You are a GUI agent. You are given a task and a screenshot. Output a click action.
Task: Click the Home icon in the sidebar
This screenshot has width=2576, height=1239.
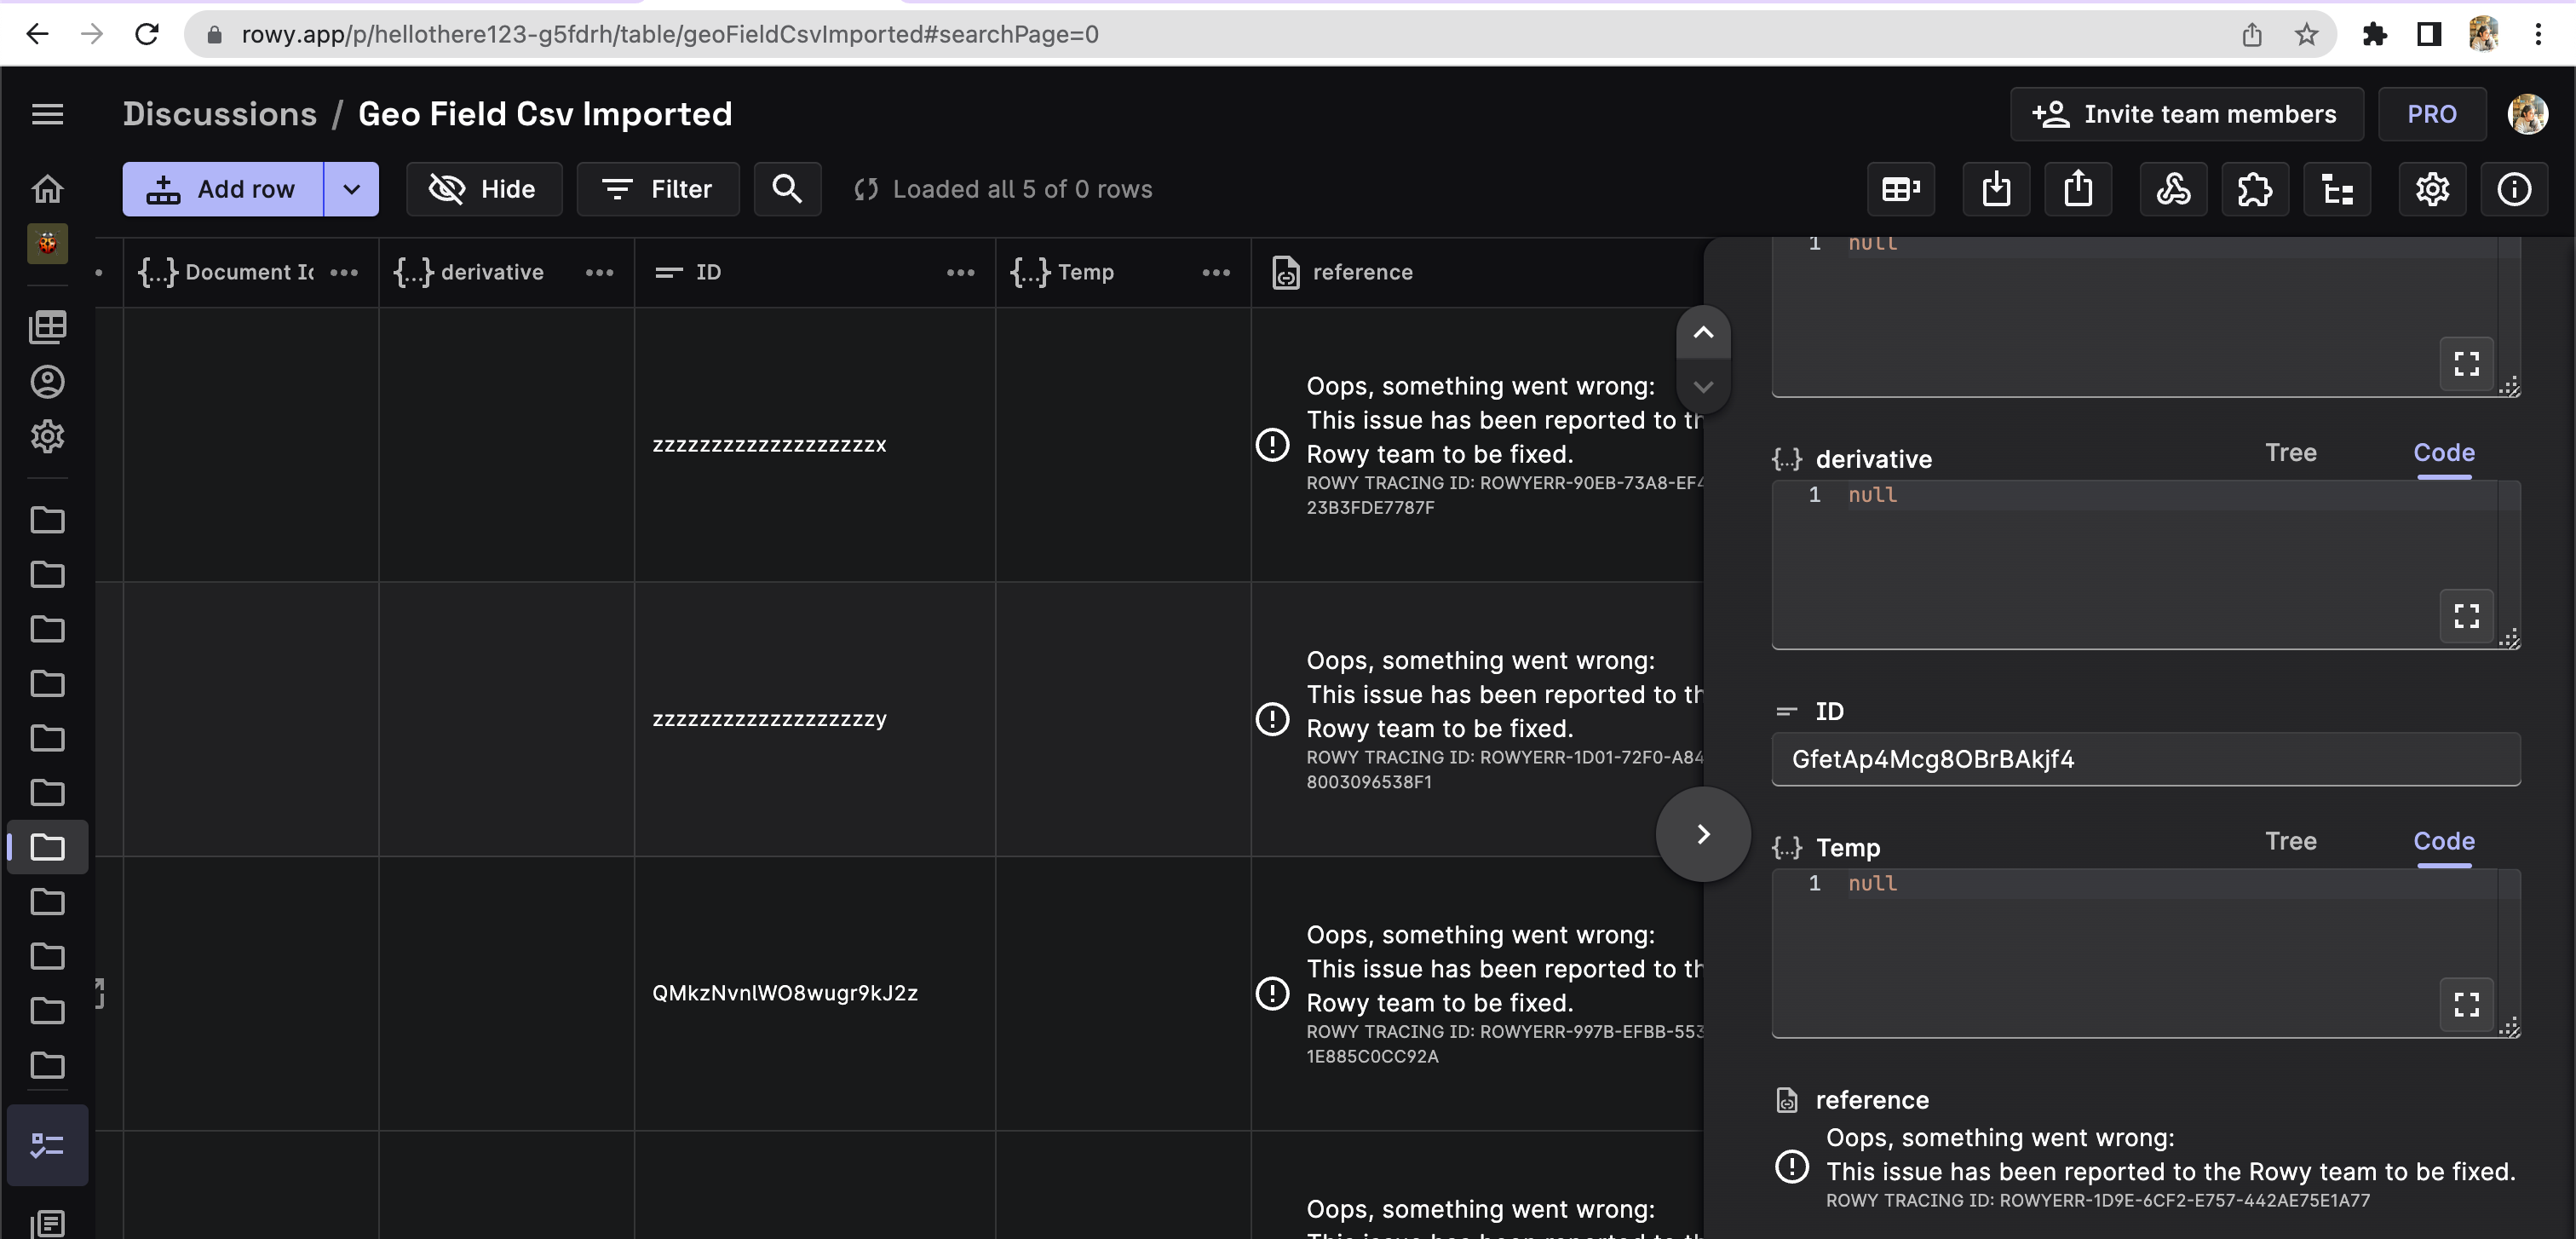pos(47,189)
